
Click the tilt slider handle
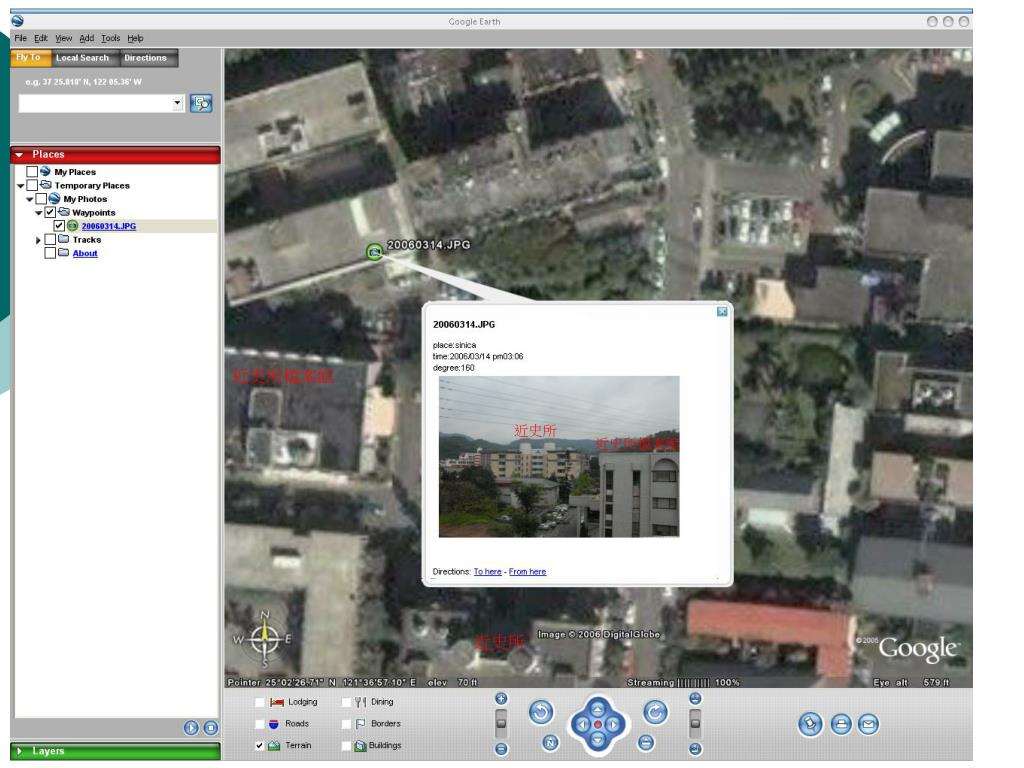[696, 724]
